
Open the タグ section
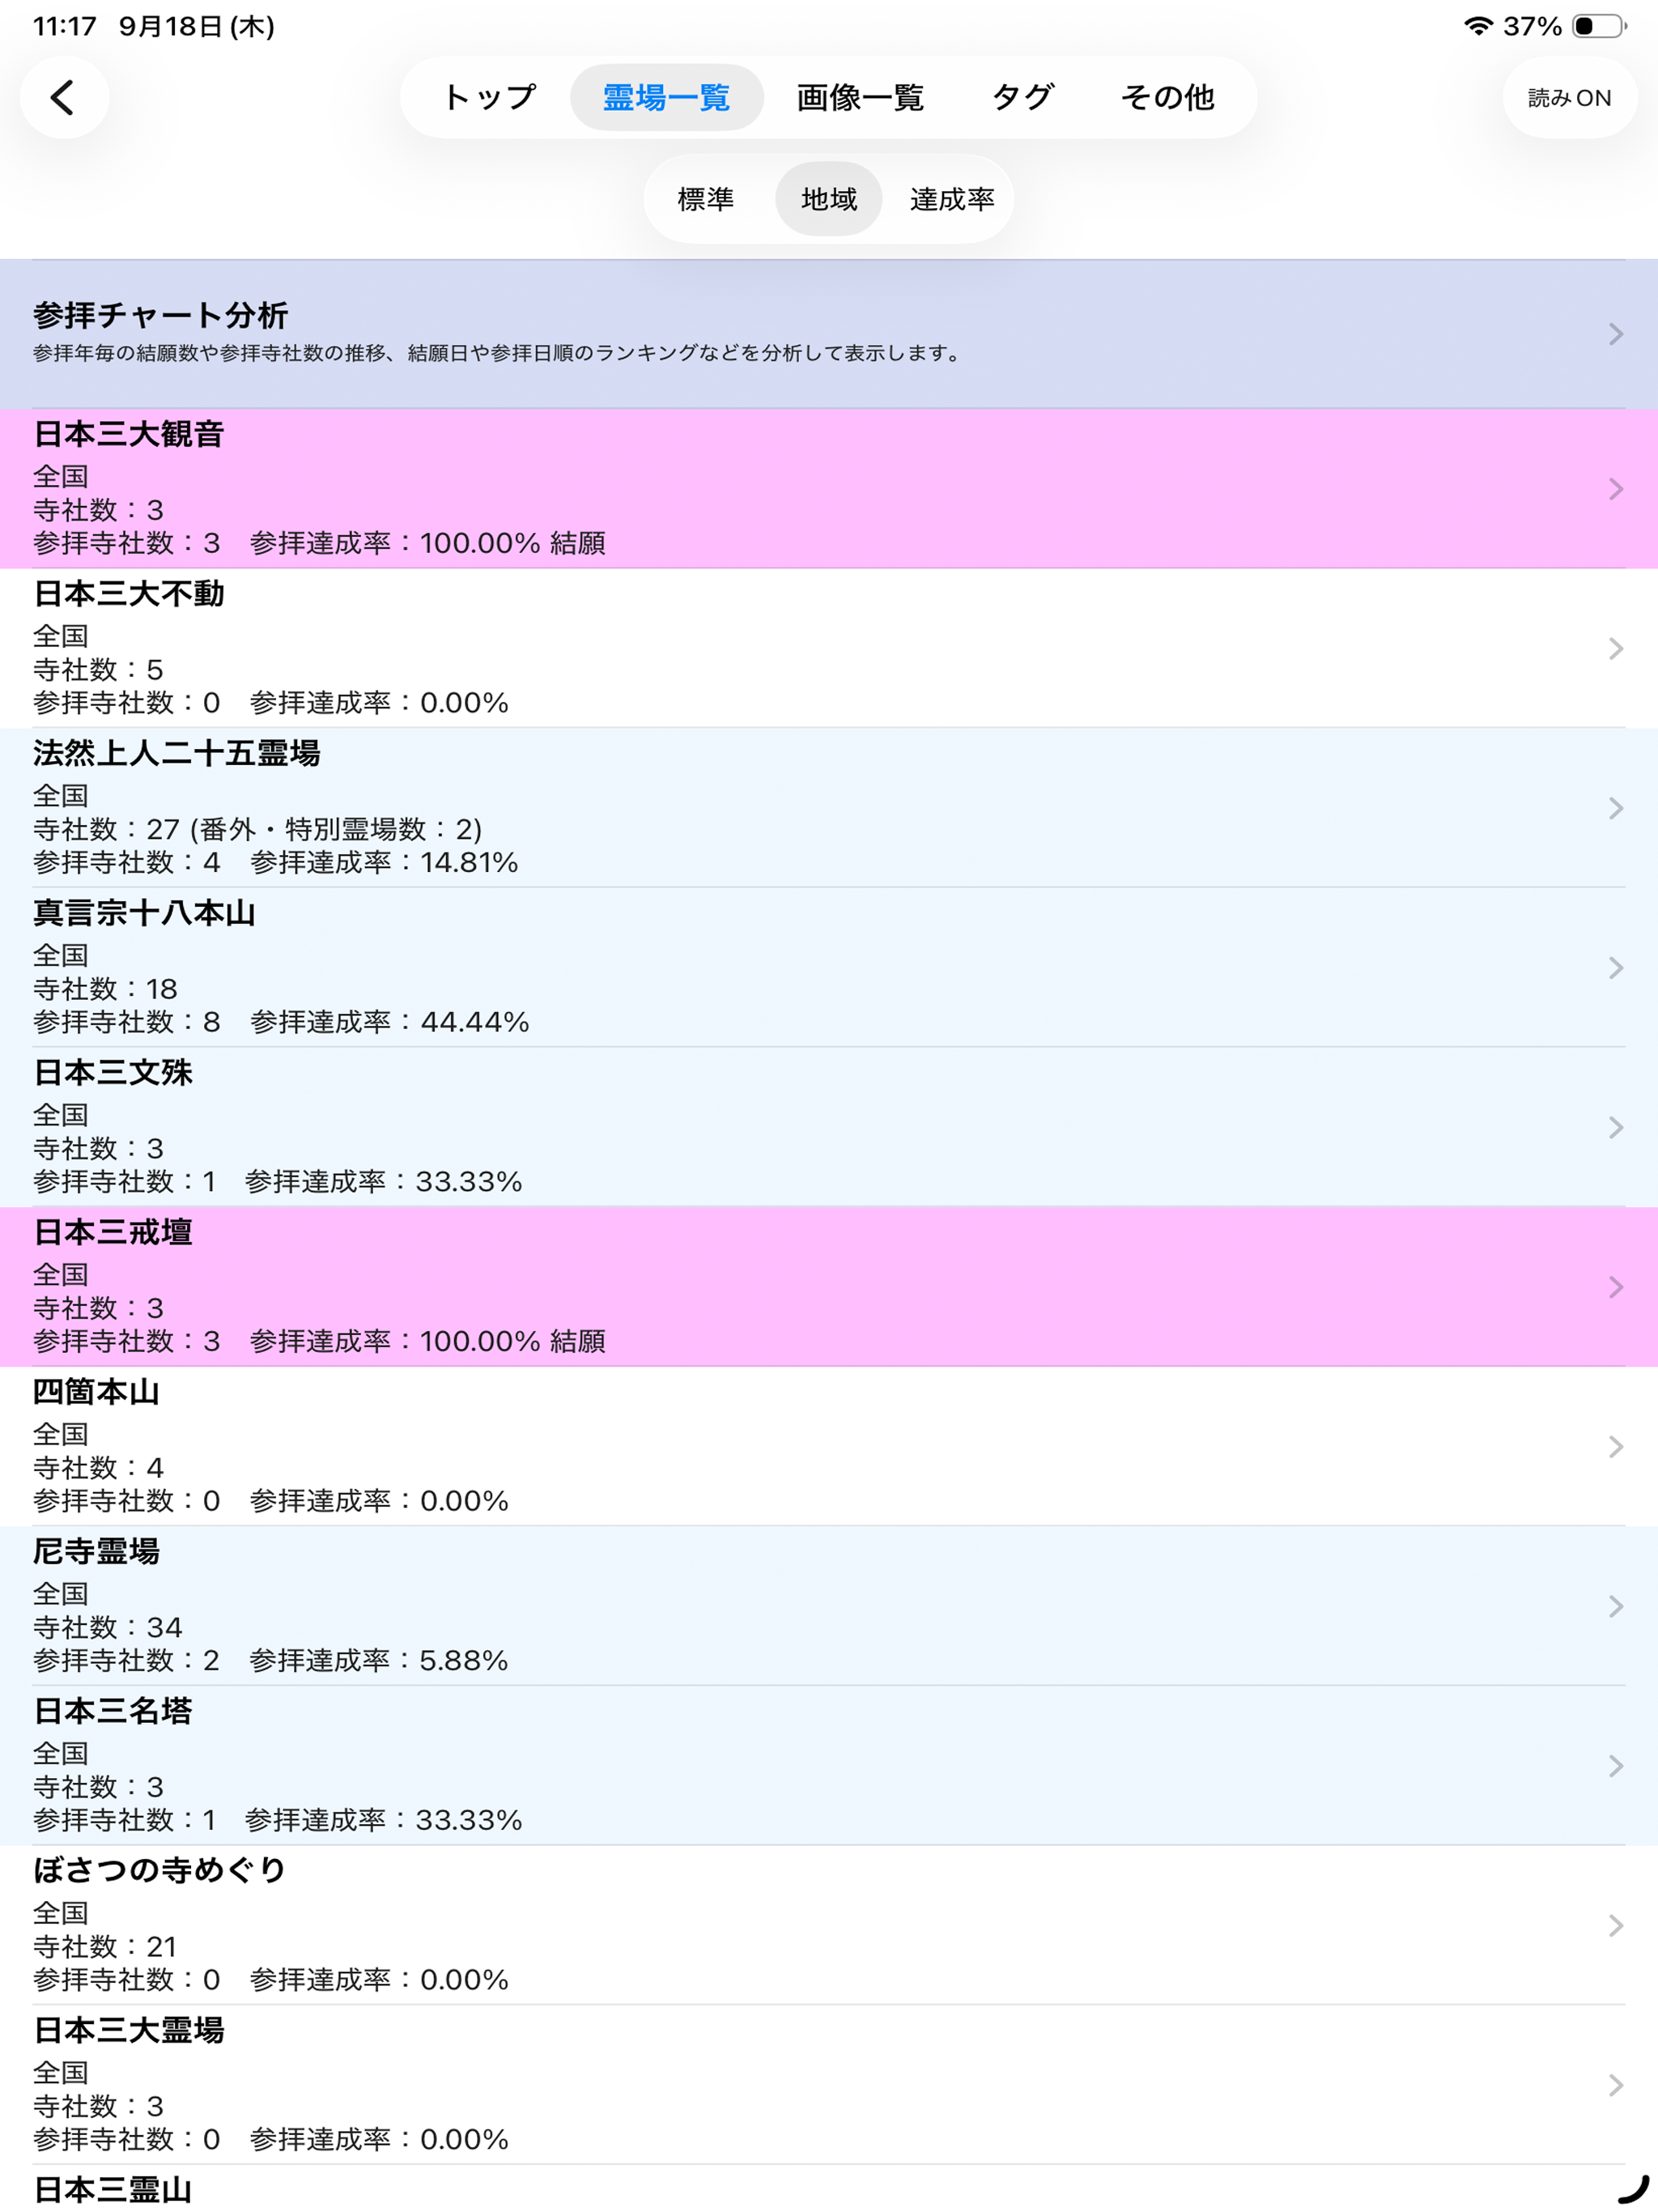click(x=1022, y=97)
